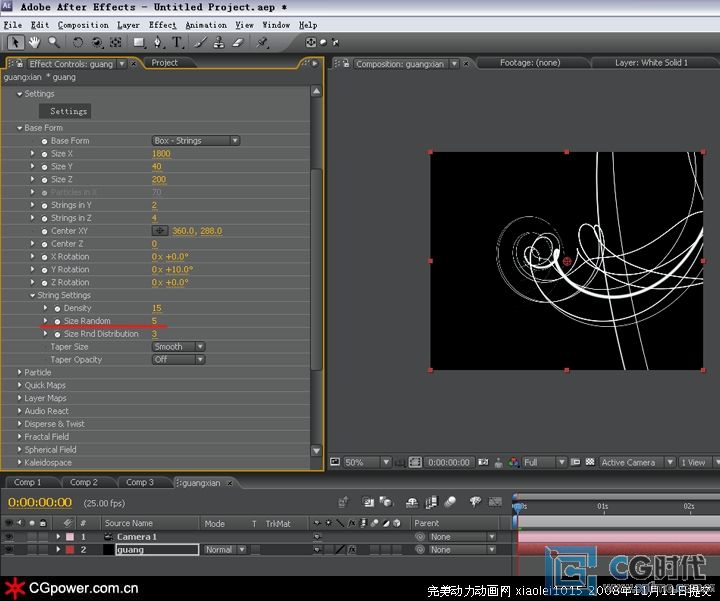Select the Horizontal Type tool
The width and height of the screenshot is (720, 601).
click(177, 43)
